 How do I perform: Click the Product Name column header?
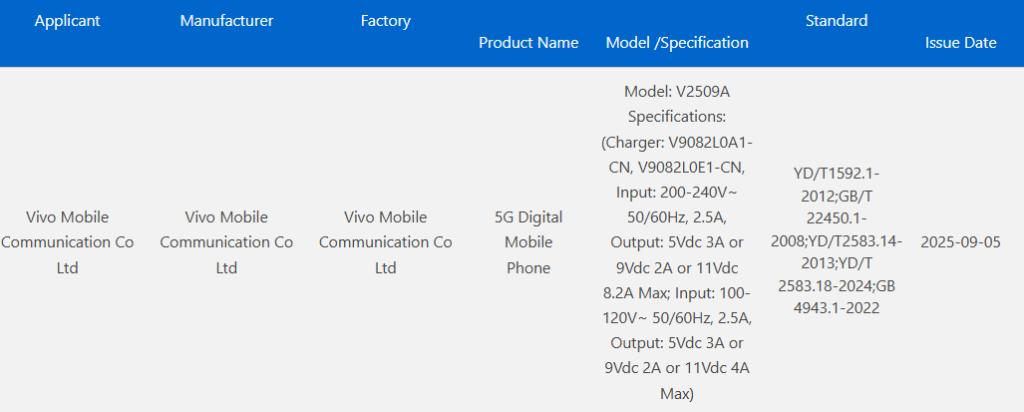click(x=528, y=43)
